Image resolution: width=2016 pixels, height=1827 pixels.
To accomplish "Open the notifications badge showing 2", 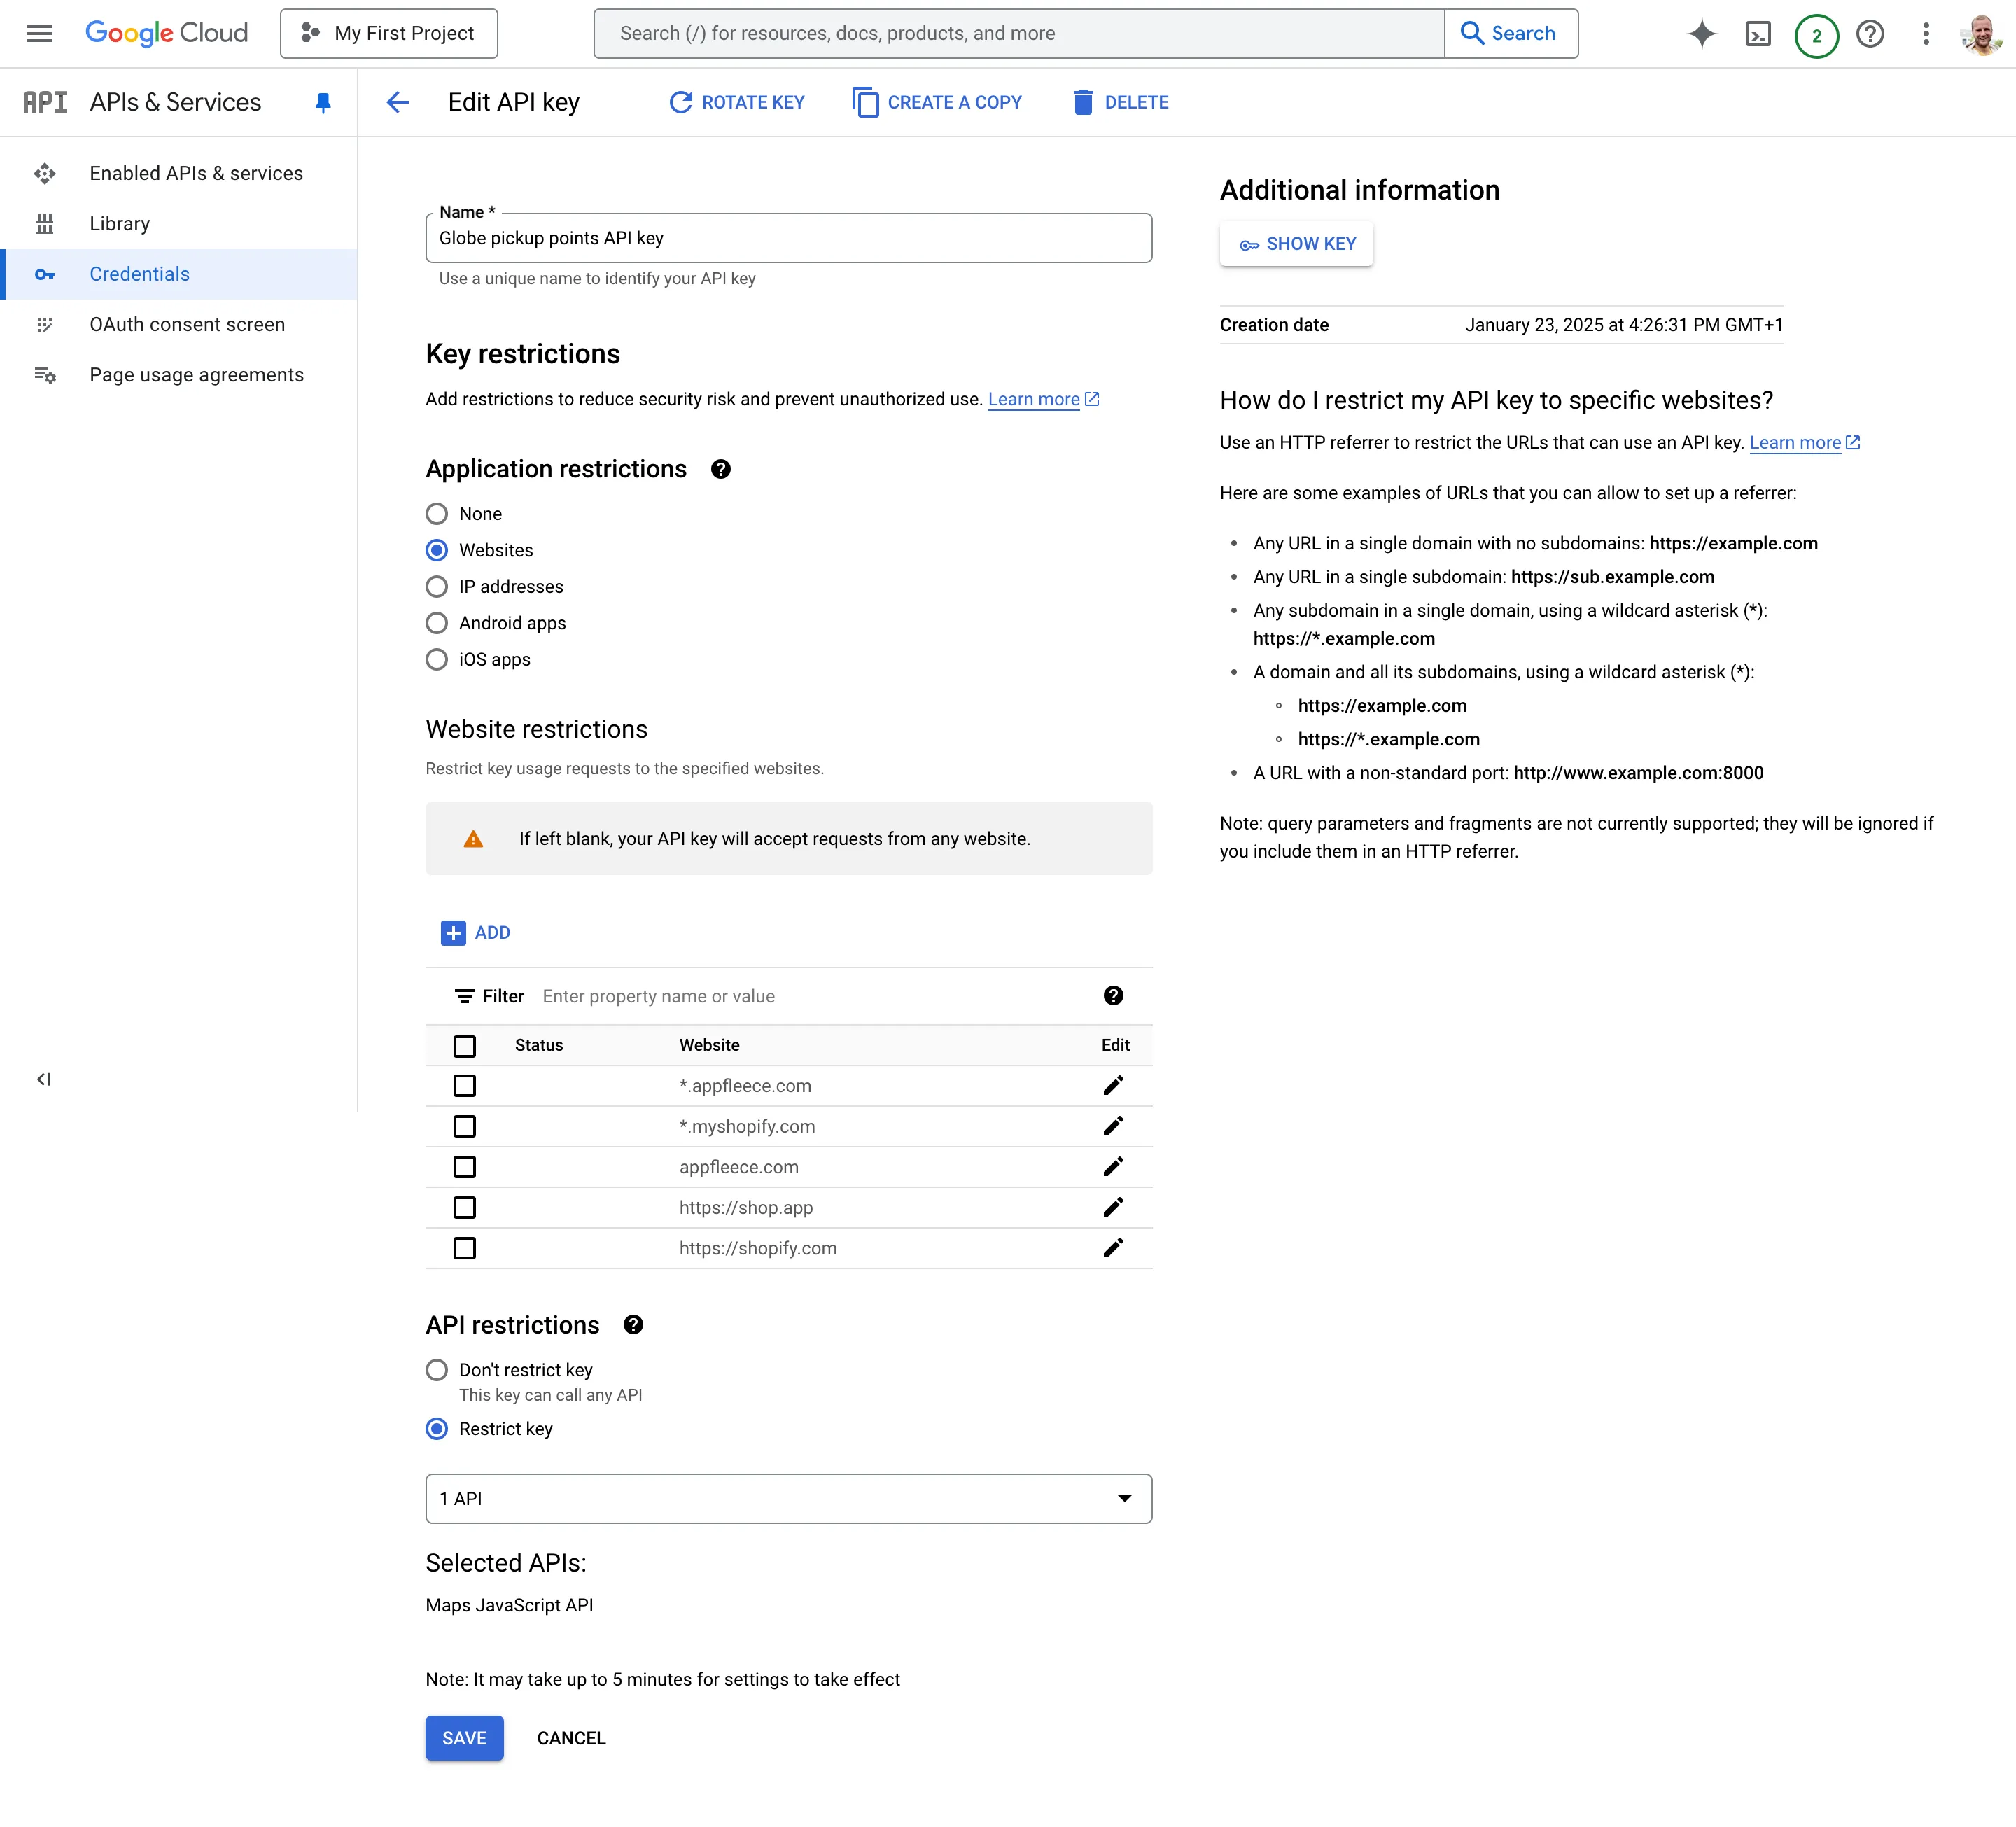I will (1816, 35).
